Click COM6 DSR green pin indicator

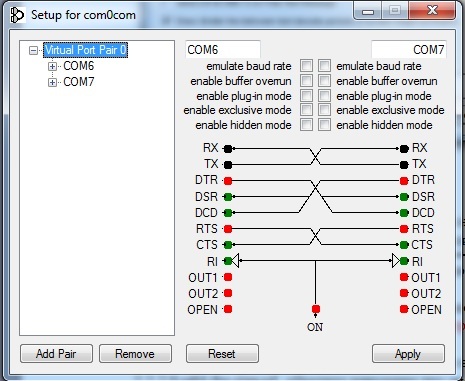point(228,197)
